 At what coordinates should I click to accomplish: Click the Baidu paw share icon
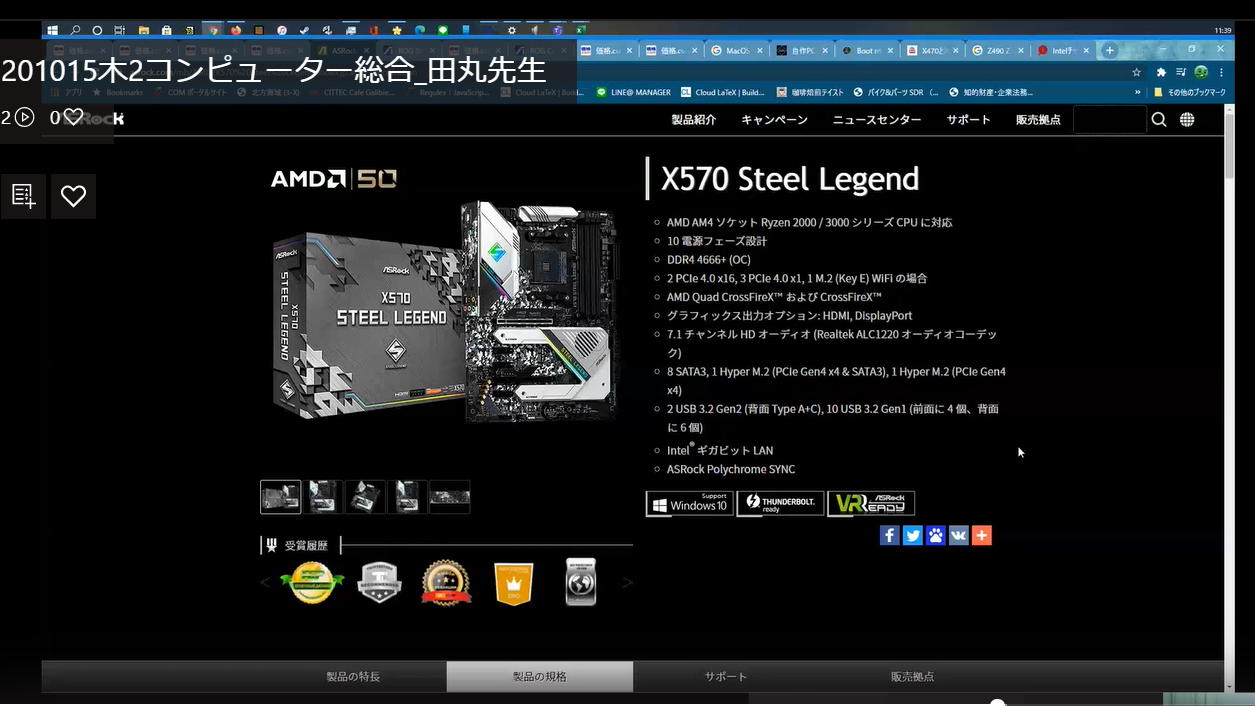pos(935,535)
